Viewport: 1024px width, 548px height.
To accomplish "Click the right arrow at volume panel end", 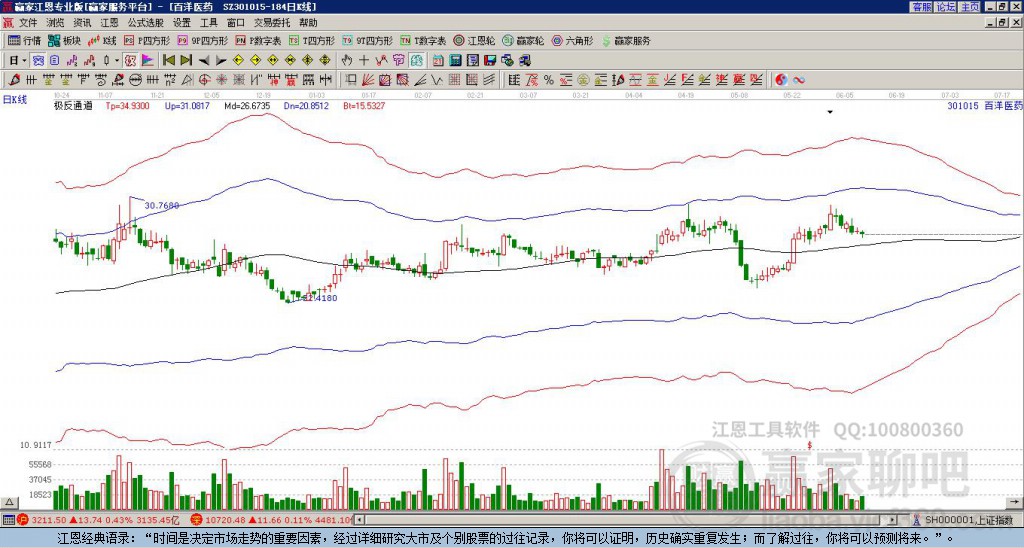I will (1016, 502).
